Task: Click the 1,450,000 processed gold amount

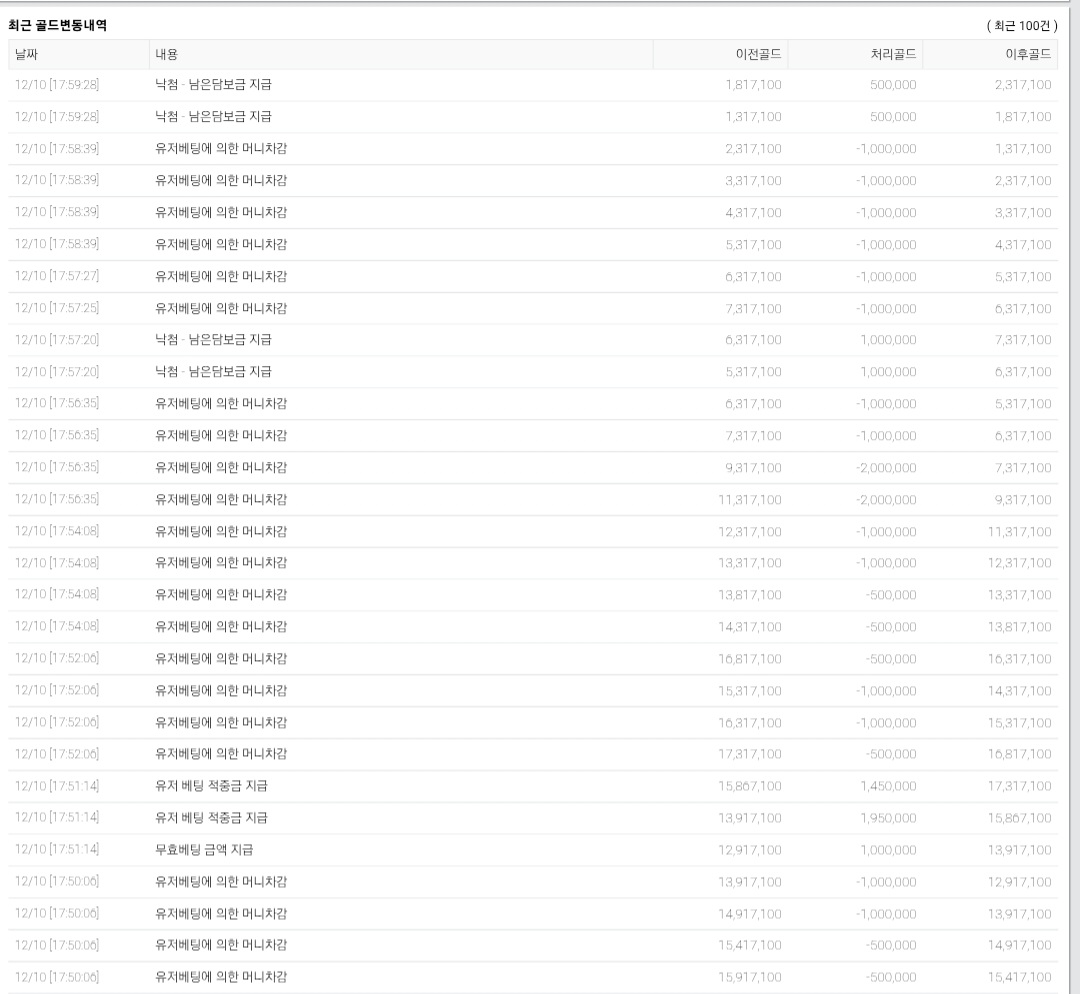Action: [x=888, y=786]
